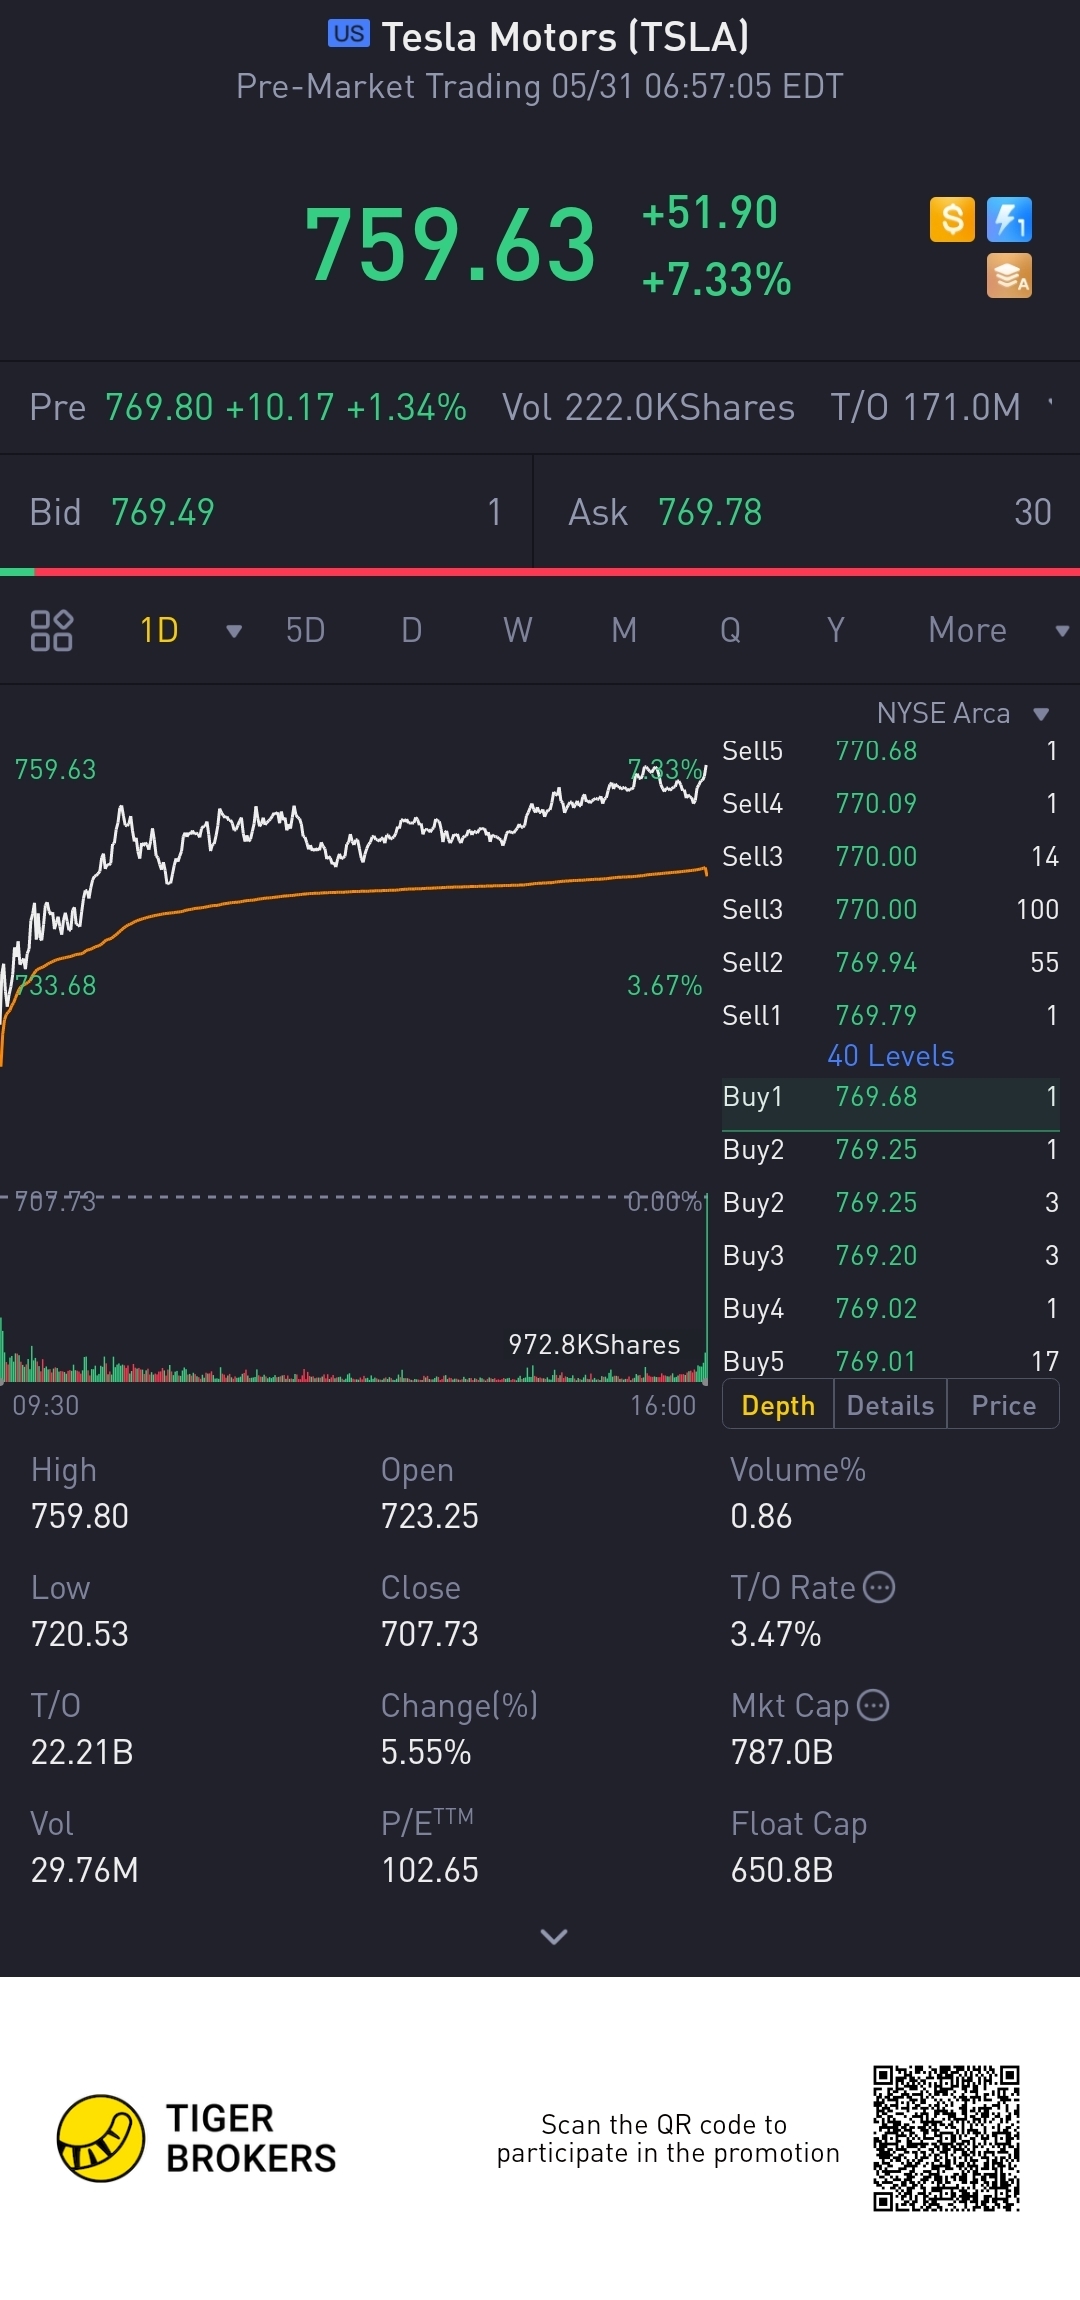Tap the Low 720.53 value
Screen dimensions: 1080x2300
tap(80, 1634)
